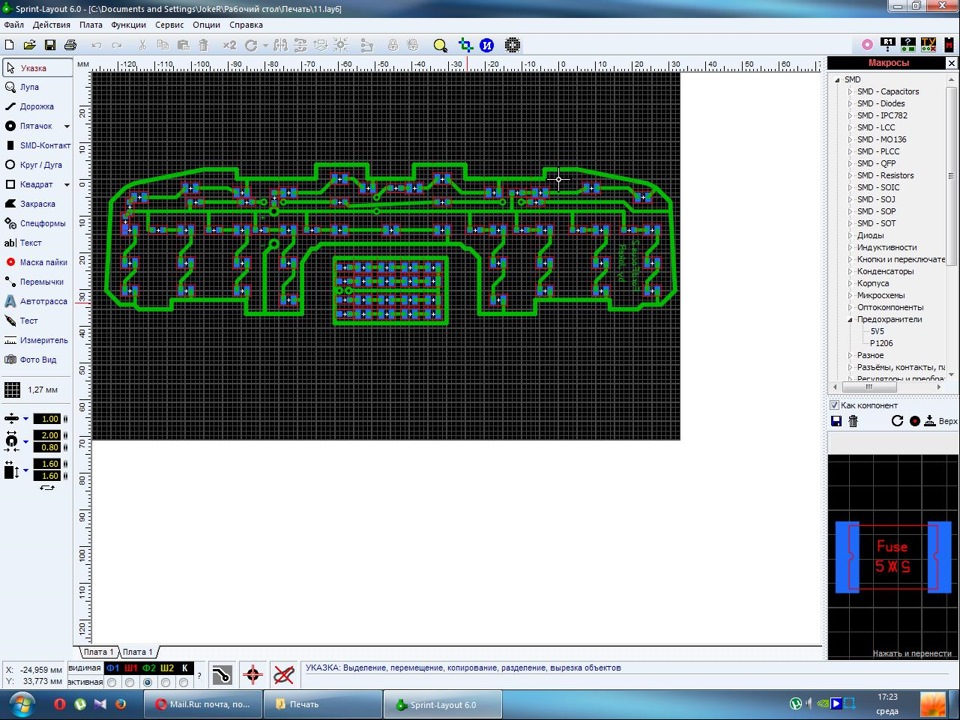
Task: Click the save file toolbar icon
Action: click(50, 45)
